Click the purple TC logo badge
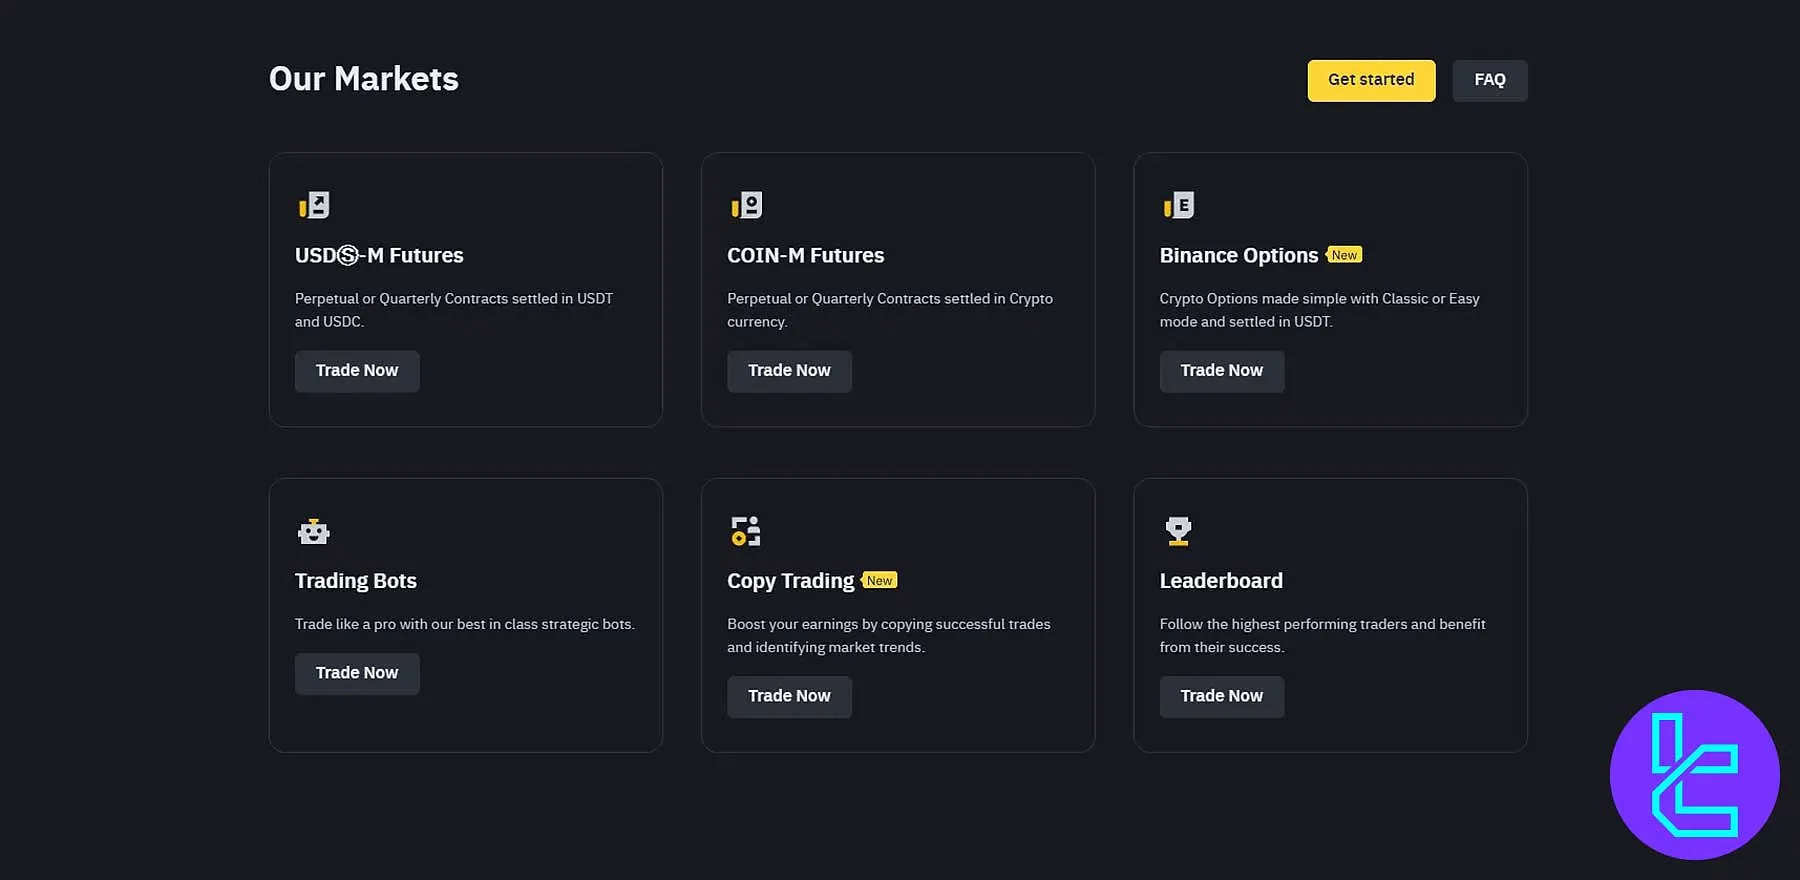The width and height of the screenshot is (1800, 880). point(1694,775)
